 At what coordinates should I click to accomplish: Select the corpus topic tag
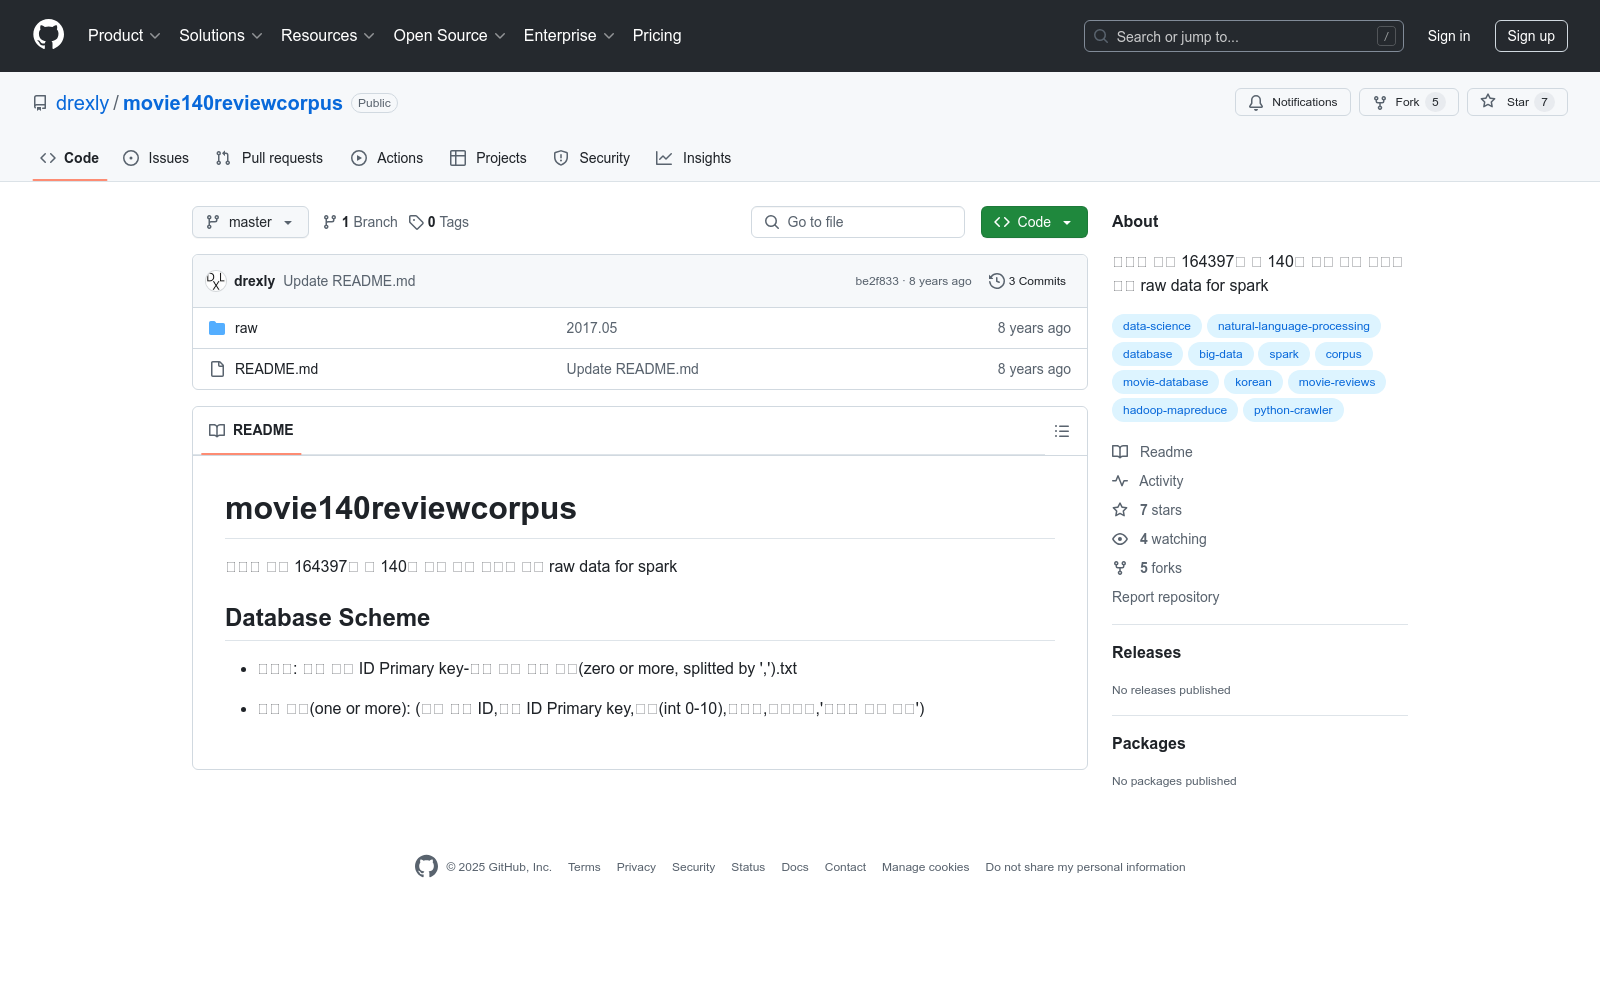pos(1344,354)
